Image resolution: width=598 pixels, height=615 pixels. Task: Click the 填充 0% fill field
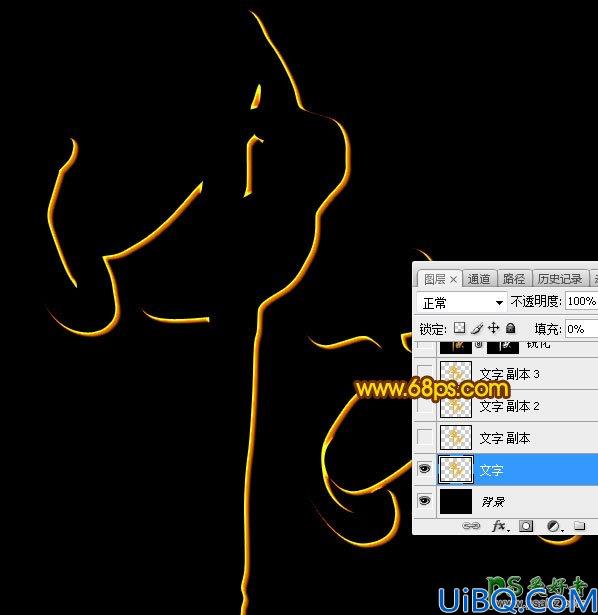582,329
